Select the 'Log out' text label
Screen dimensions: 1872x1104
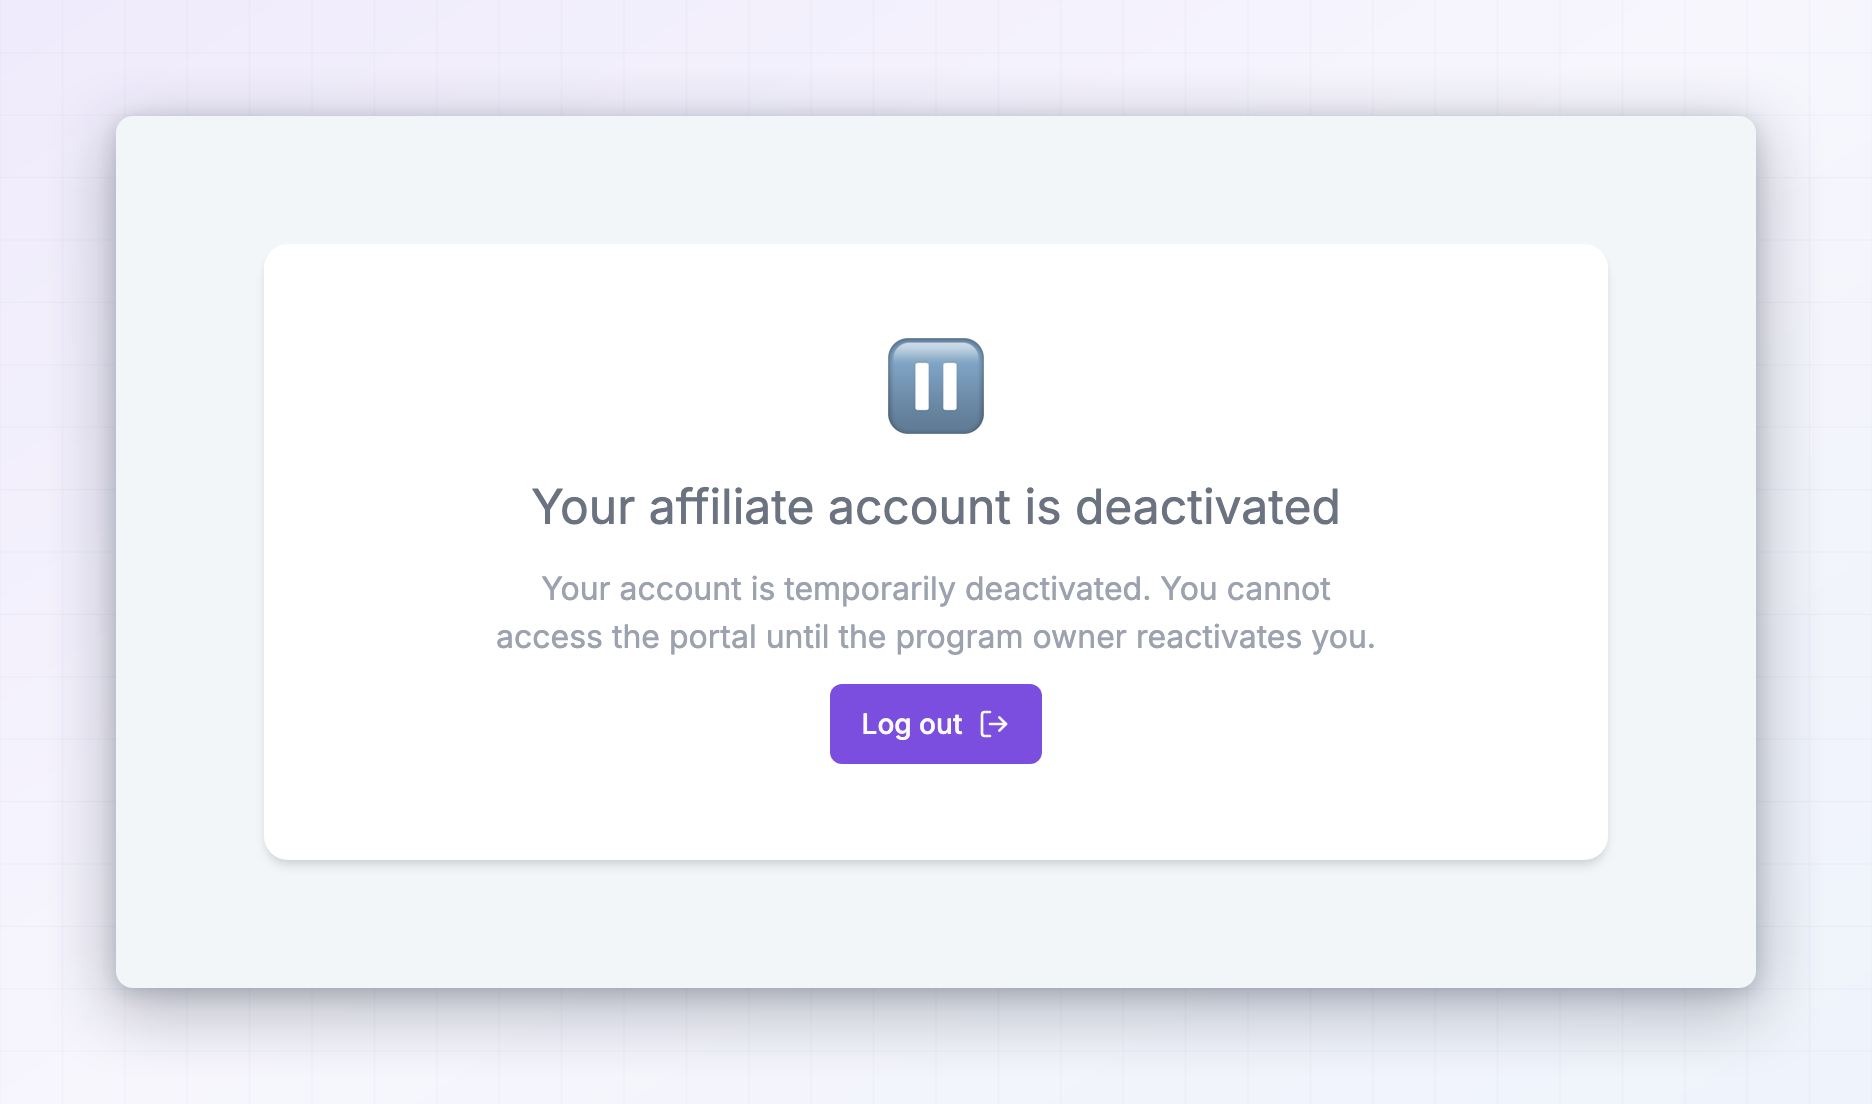(x=912, y=724)
